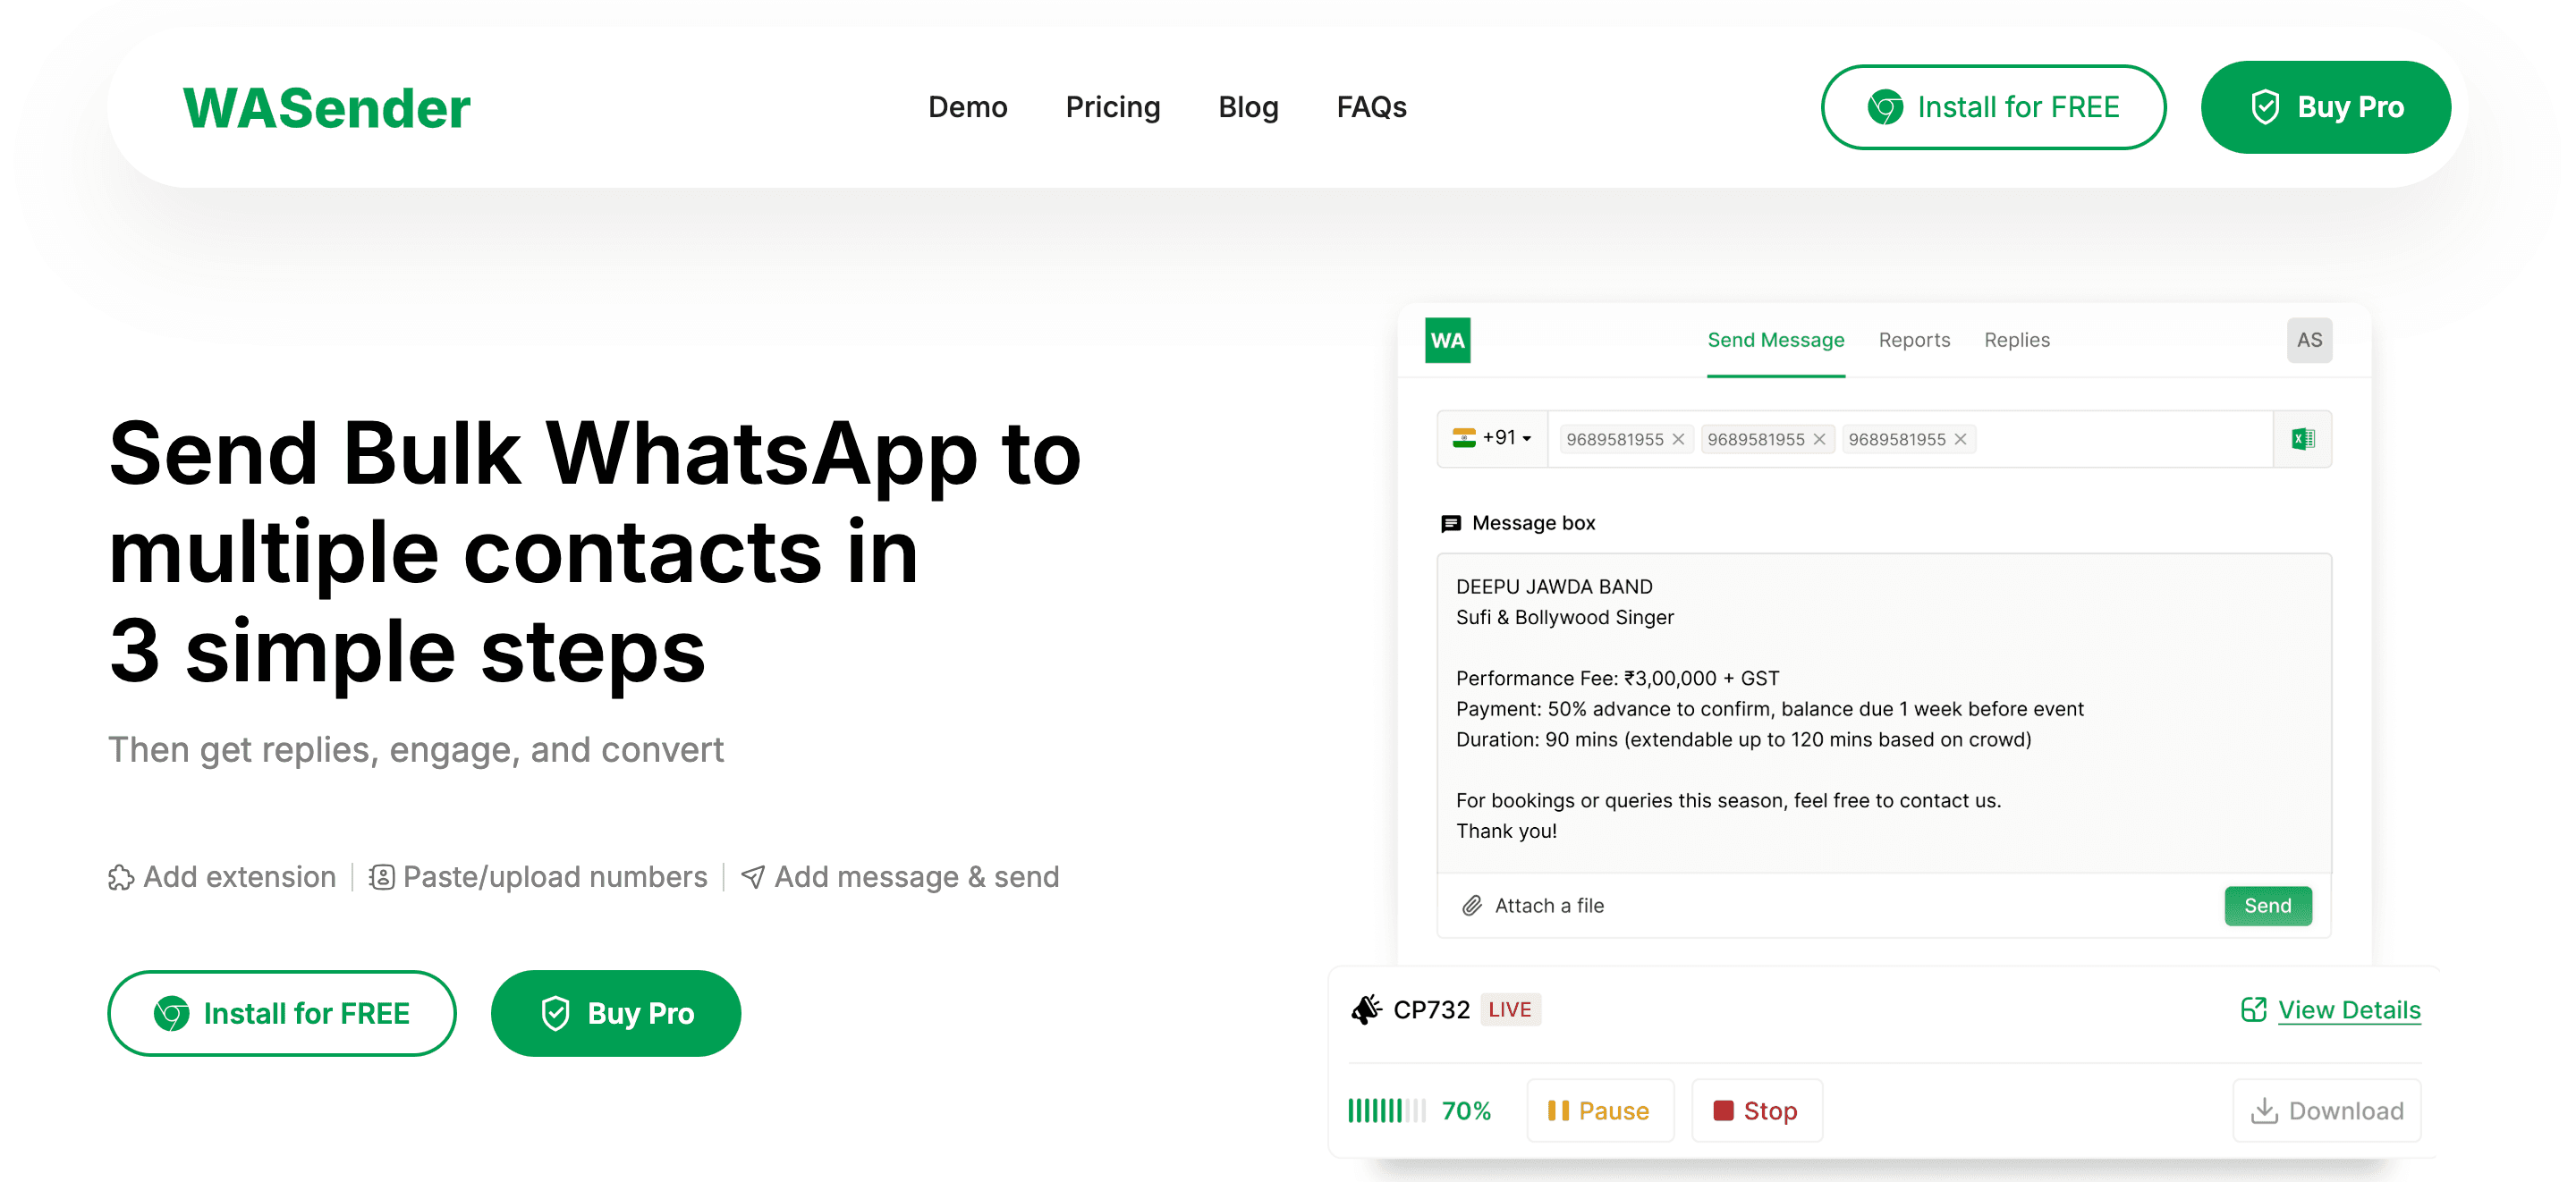Screen dimensions: 2576x1182
Task: Click the contact card numbers icon
Action: pos(381,877)
